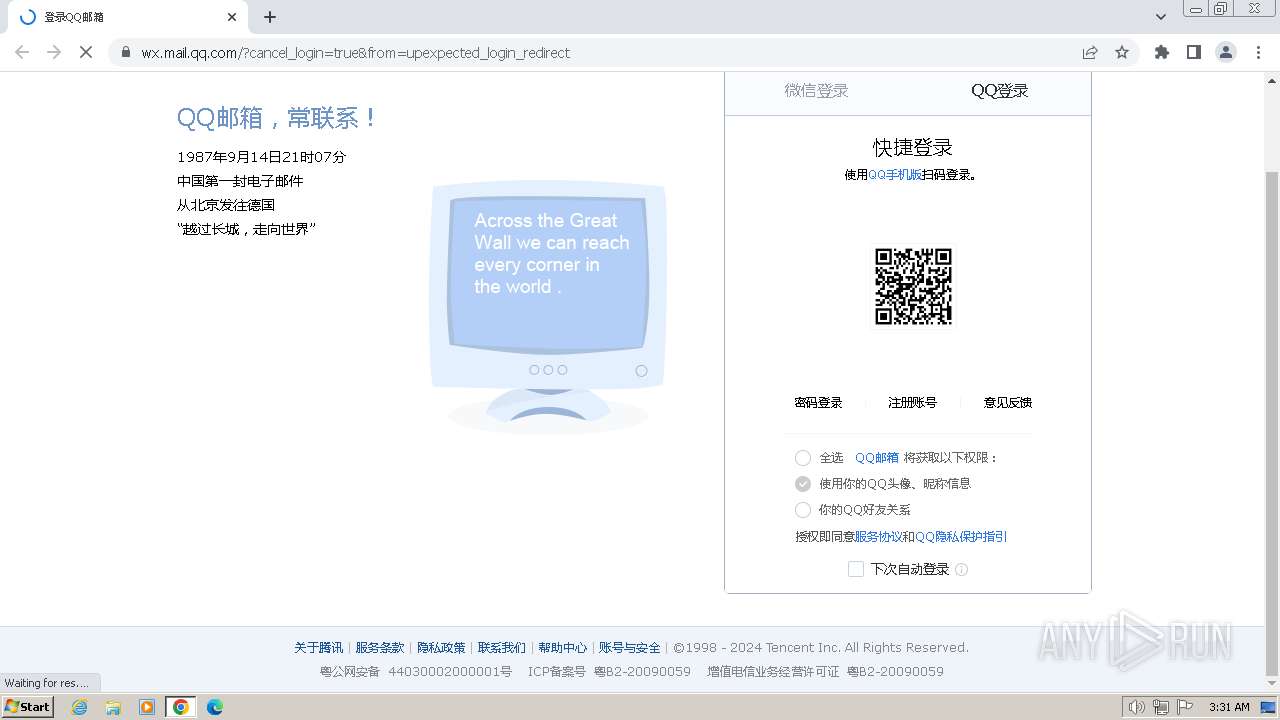Switch to QQ登录 tab

click(999, 90)
